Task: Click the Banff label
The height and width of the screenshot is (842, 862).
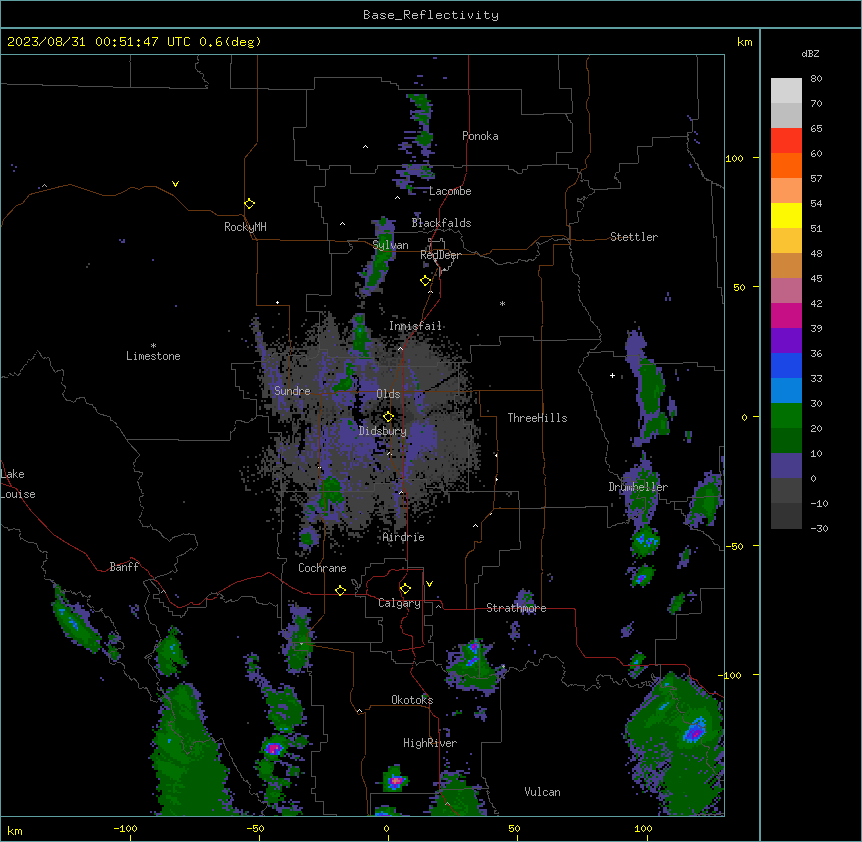Action: (x=124, y=567)
